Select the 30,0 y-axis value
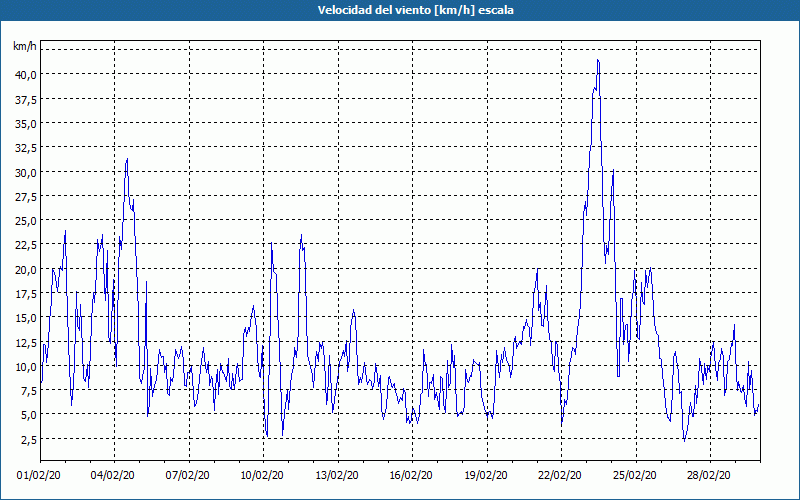This screenshot has height=500, width=800. pyautogui.click(x=26, y=172)
